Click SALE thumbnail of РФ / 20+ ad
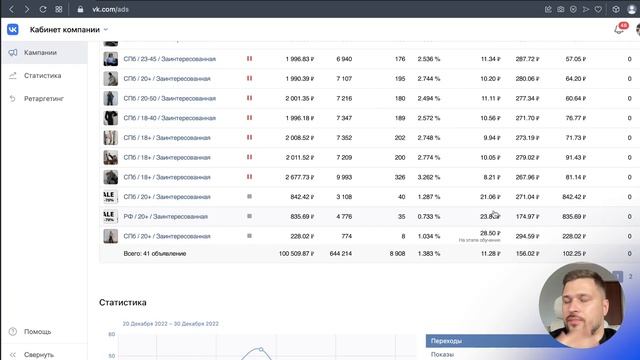This screenshot has height=360, width=640. point(111,216)
